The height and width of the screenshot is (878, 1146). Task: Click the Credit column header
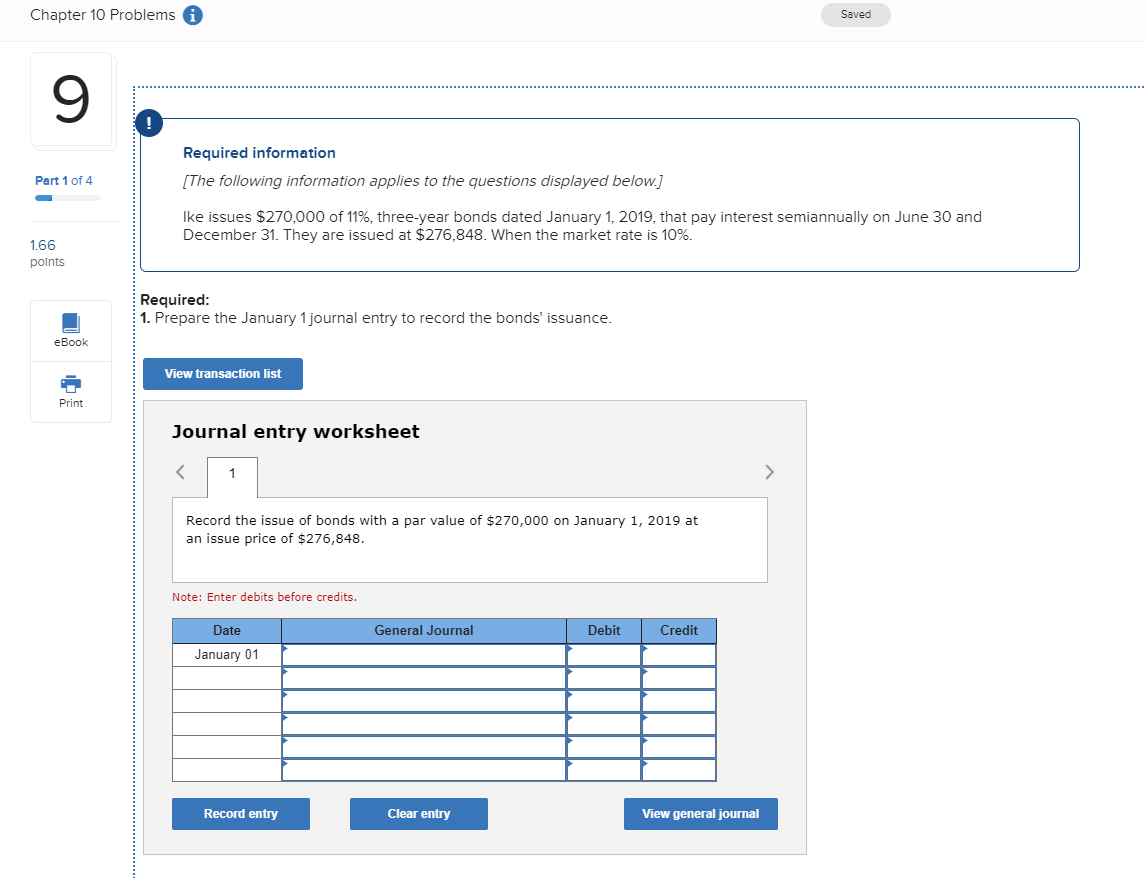click(x=679, y=631)
